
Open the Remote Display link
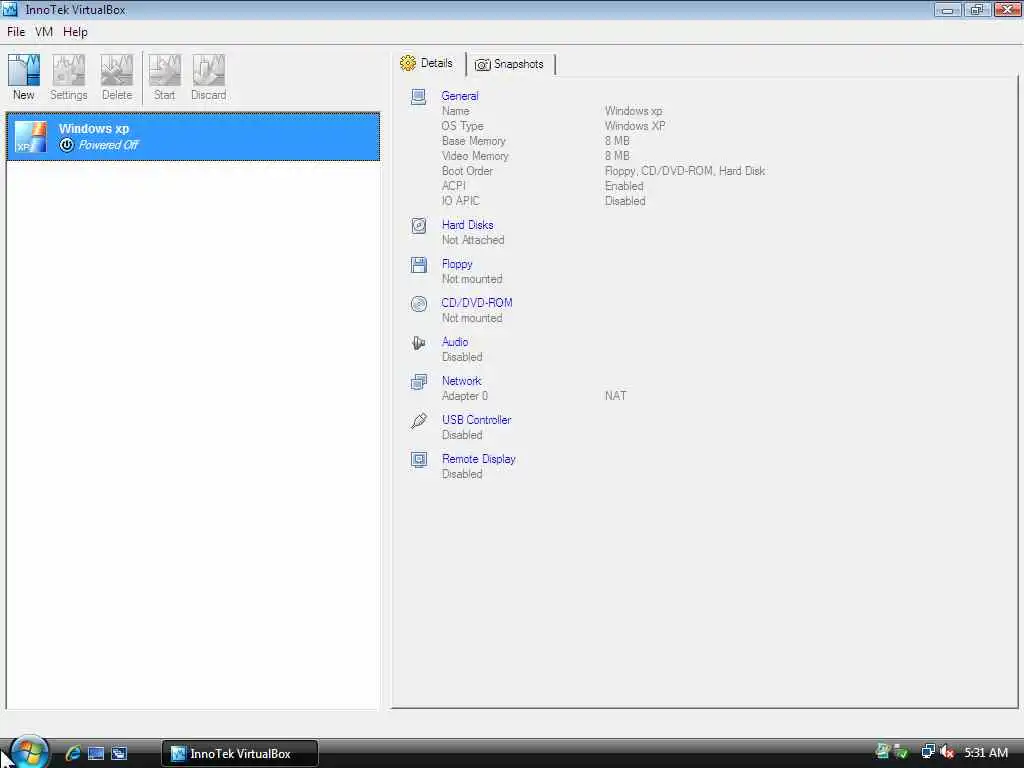tap(479, 459)
